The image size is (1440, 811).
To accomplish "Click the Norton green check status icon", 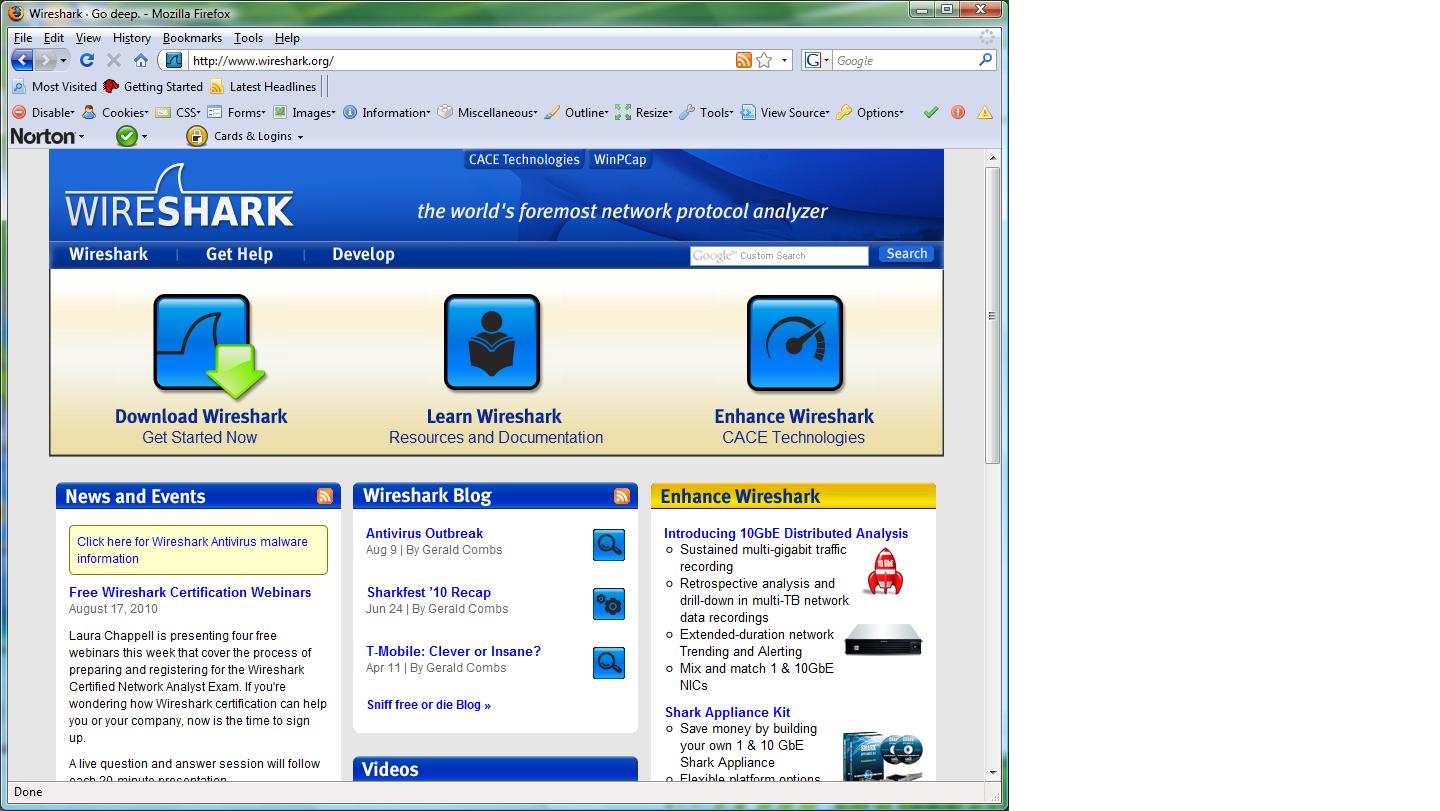I will click(x=126, y=136).
